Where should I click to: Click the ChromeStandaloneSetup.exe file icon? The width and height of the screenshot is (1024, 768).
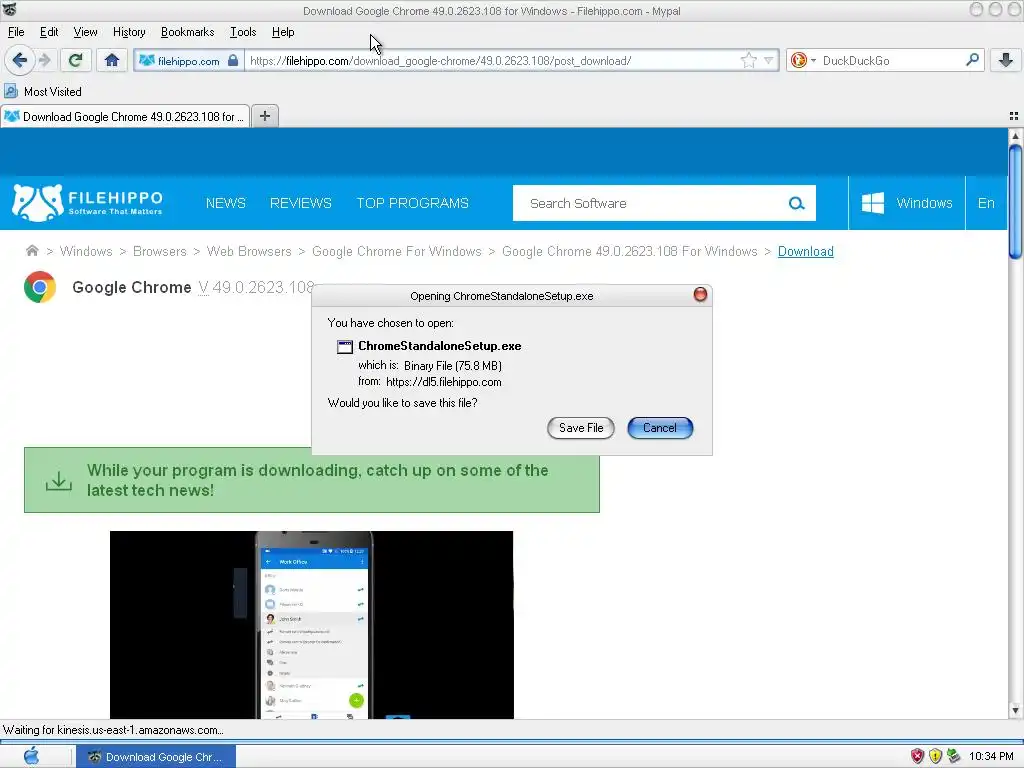344,347
